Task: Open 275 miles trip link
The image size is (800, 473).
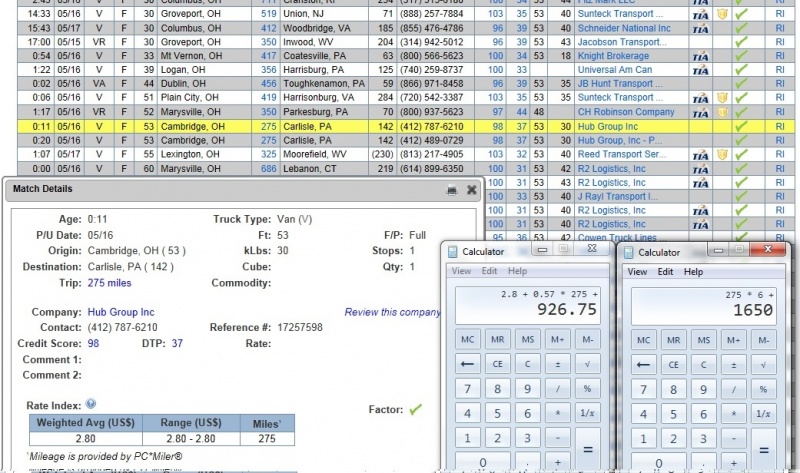Action: pyautogui.click(x=109, y=283)
